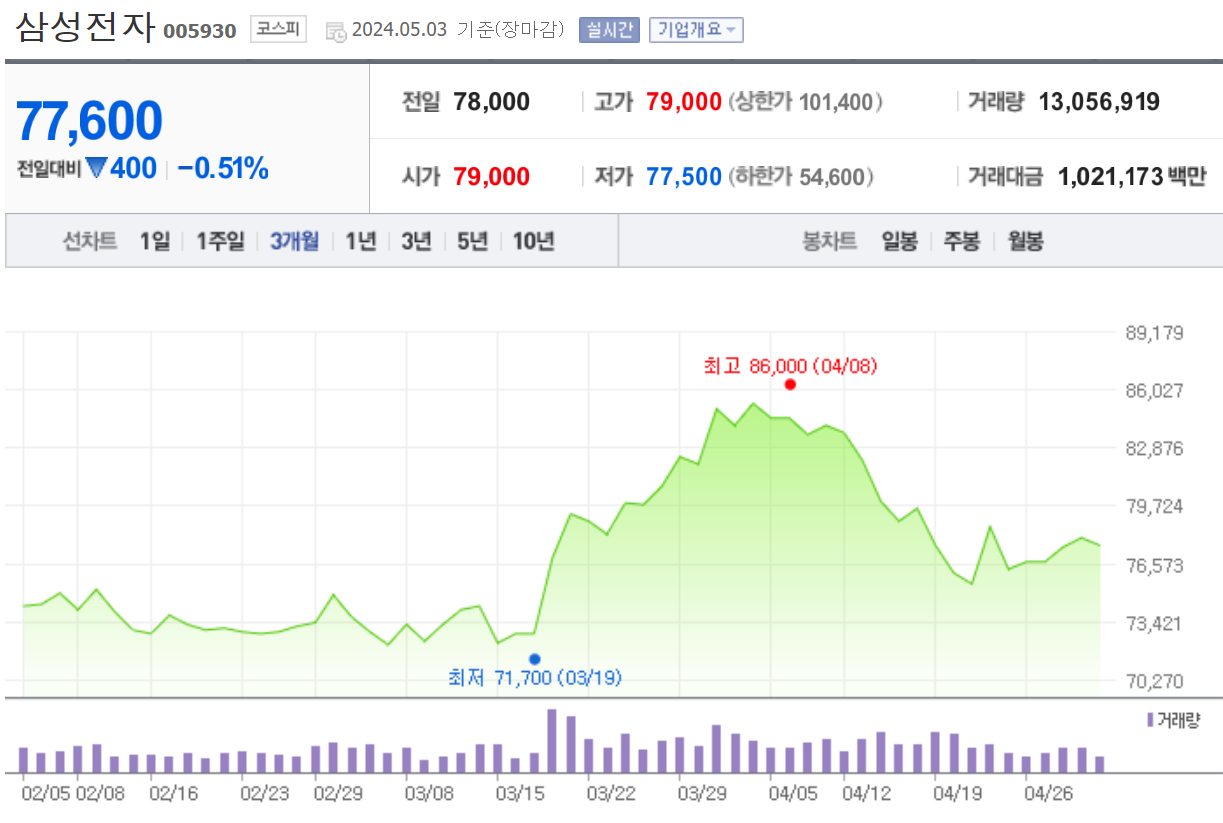Click the 79,724 y-axis label

(1155, 506)
